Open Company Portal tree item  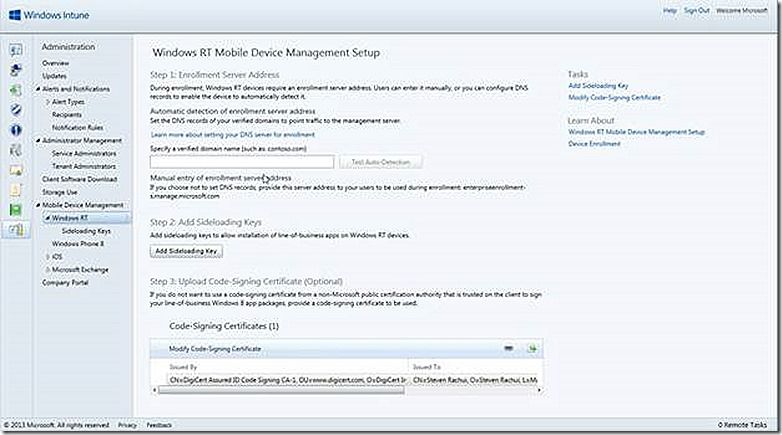click(65, 282)
